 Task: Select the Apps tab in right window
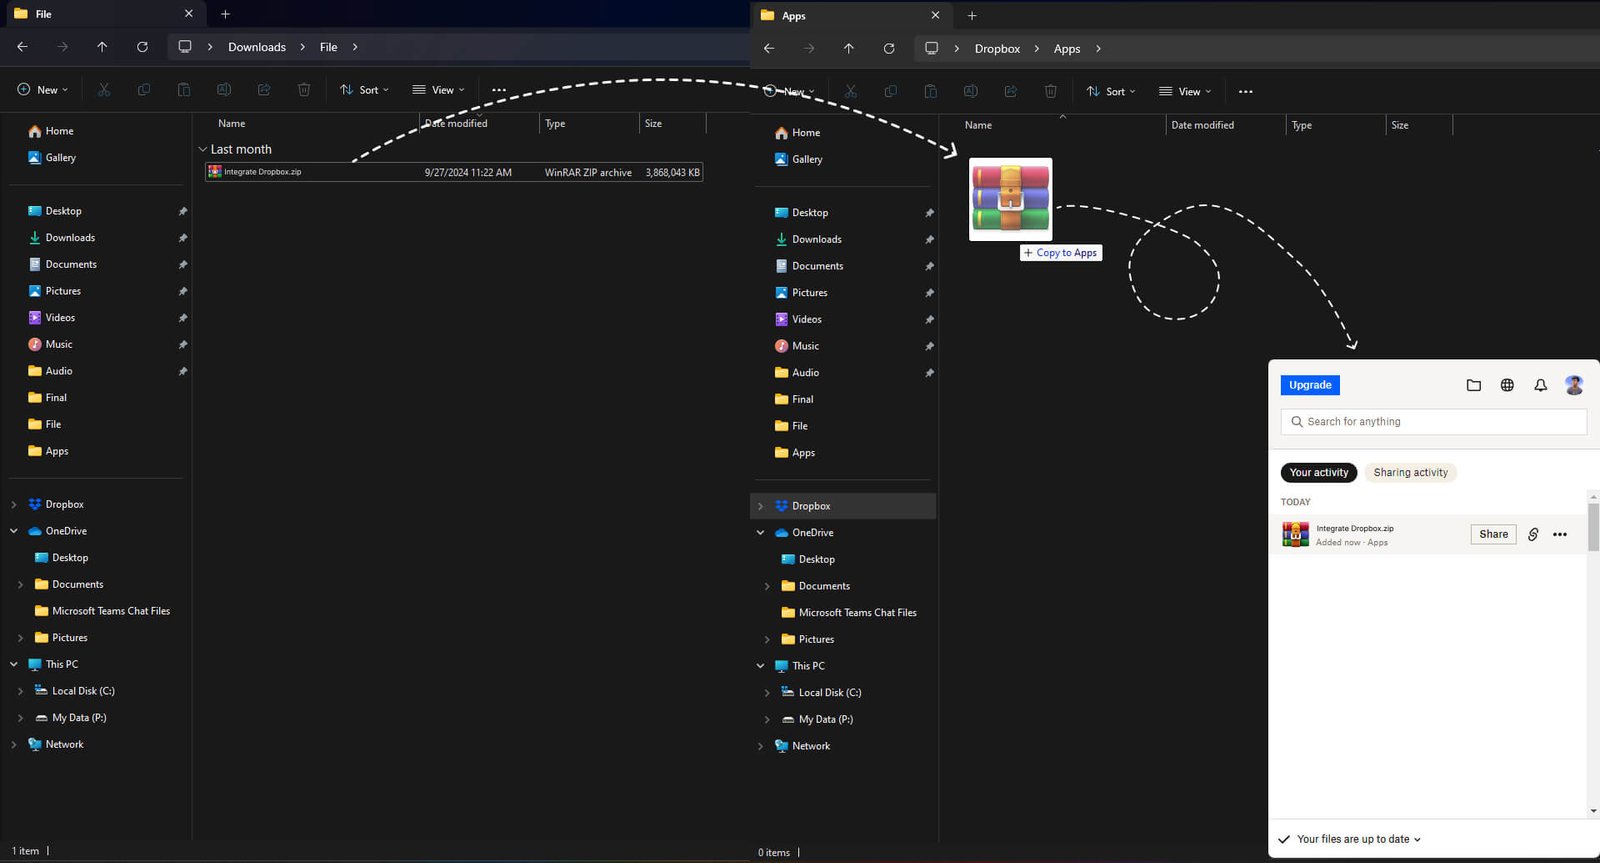851,15
